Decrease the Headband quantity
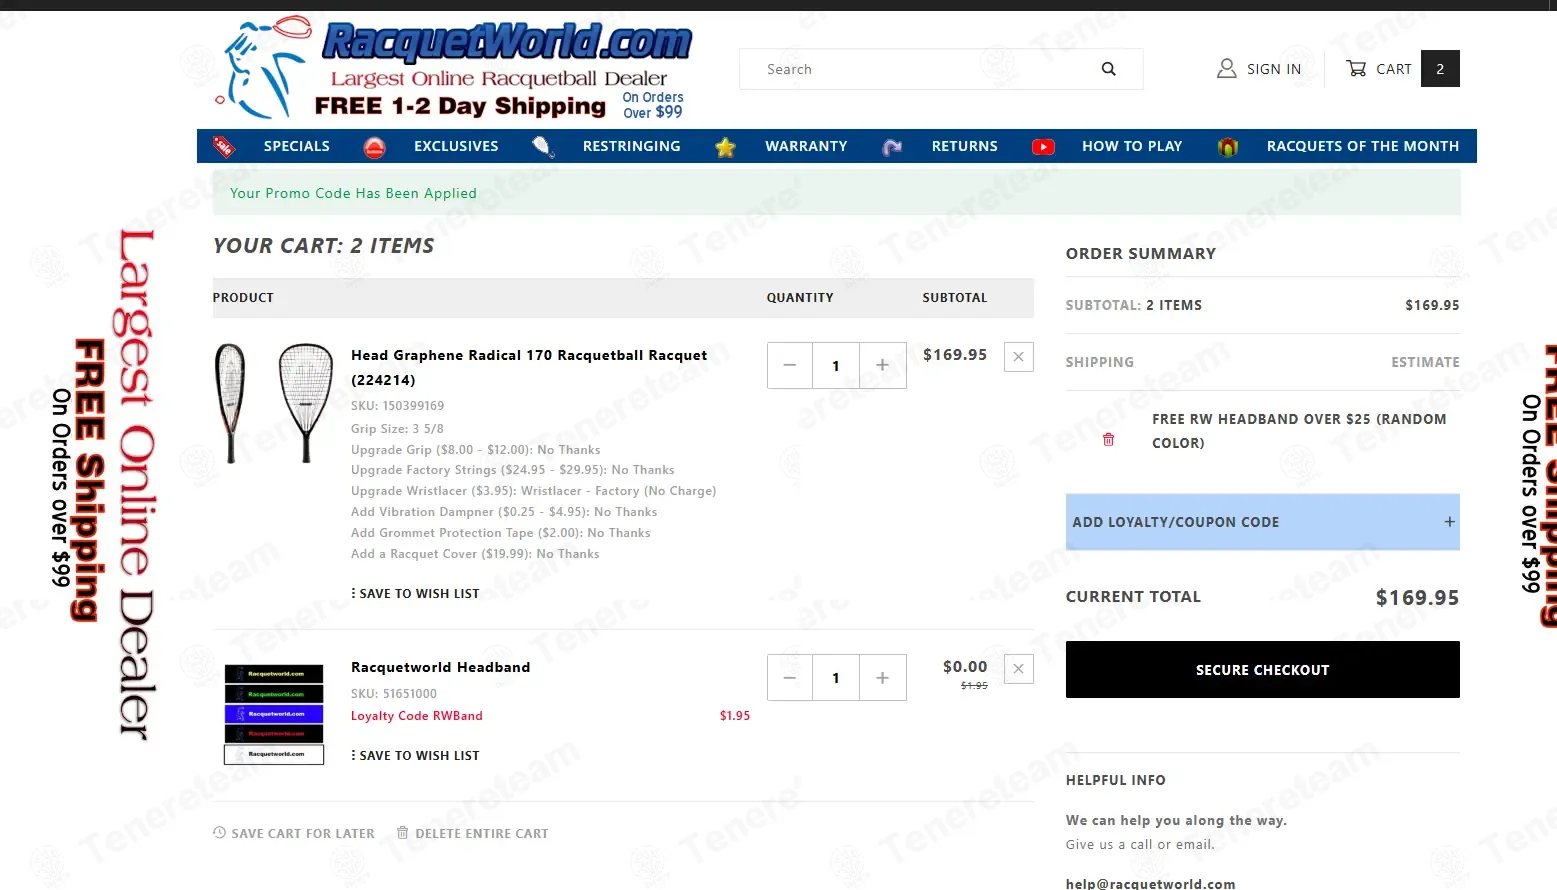Image resolution: width=1557 pixels, height=890 pixels. click(x=790, y=678)
